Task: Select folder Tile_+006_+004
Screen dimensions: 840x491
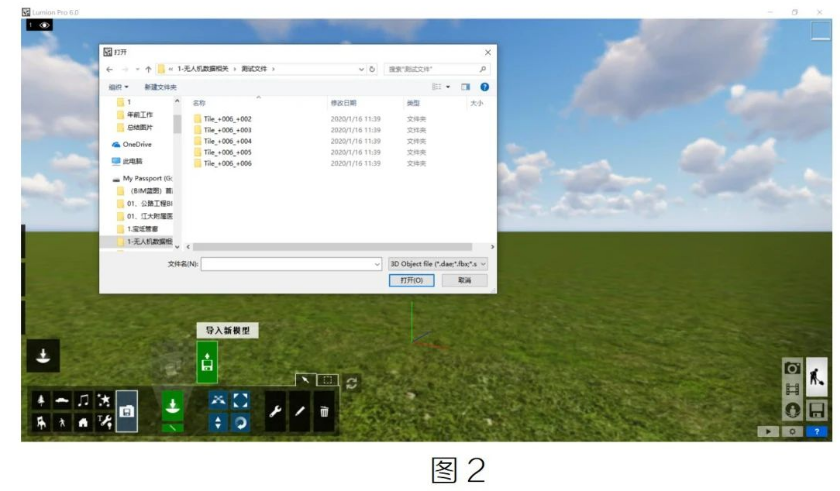Action: click(227, 141)
